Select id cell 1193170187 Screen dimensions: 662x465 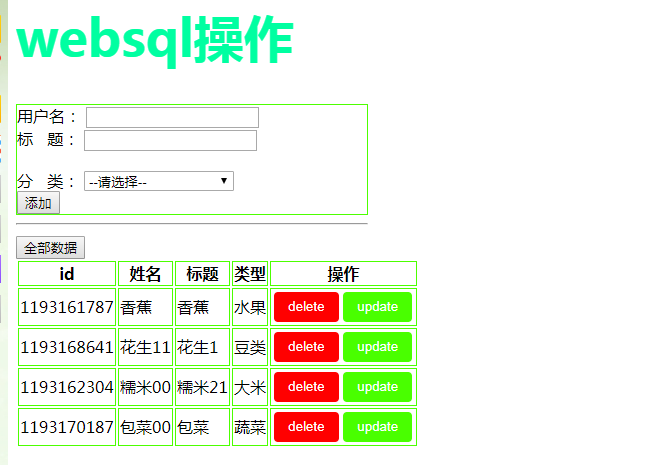pos(67,427)
